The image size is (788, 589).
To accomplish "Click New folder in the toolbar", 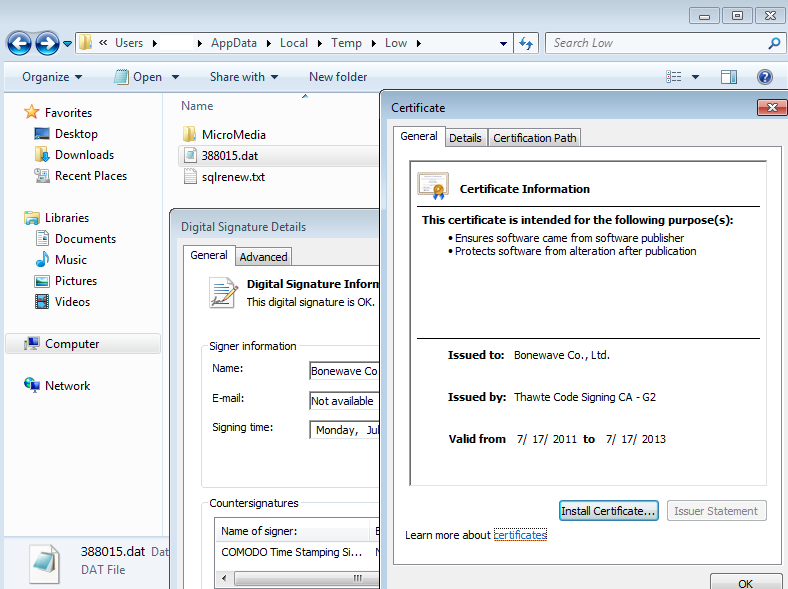I will pyautogui.click(x=338, y=77).
